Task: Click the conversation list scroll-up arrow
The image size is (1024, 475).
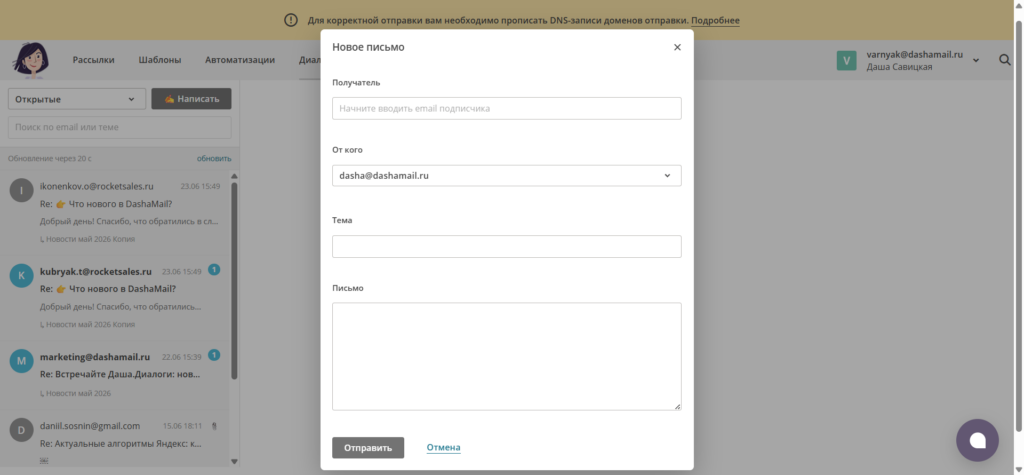Action: click(234, 176)
